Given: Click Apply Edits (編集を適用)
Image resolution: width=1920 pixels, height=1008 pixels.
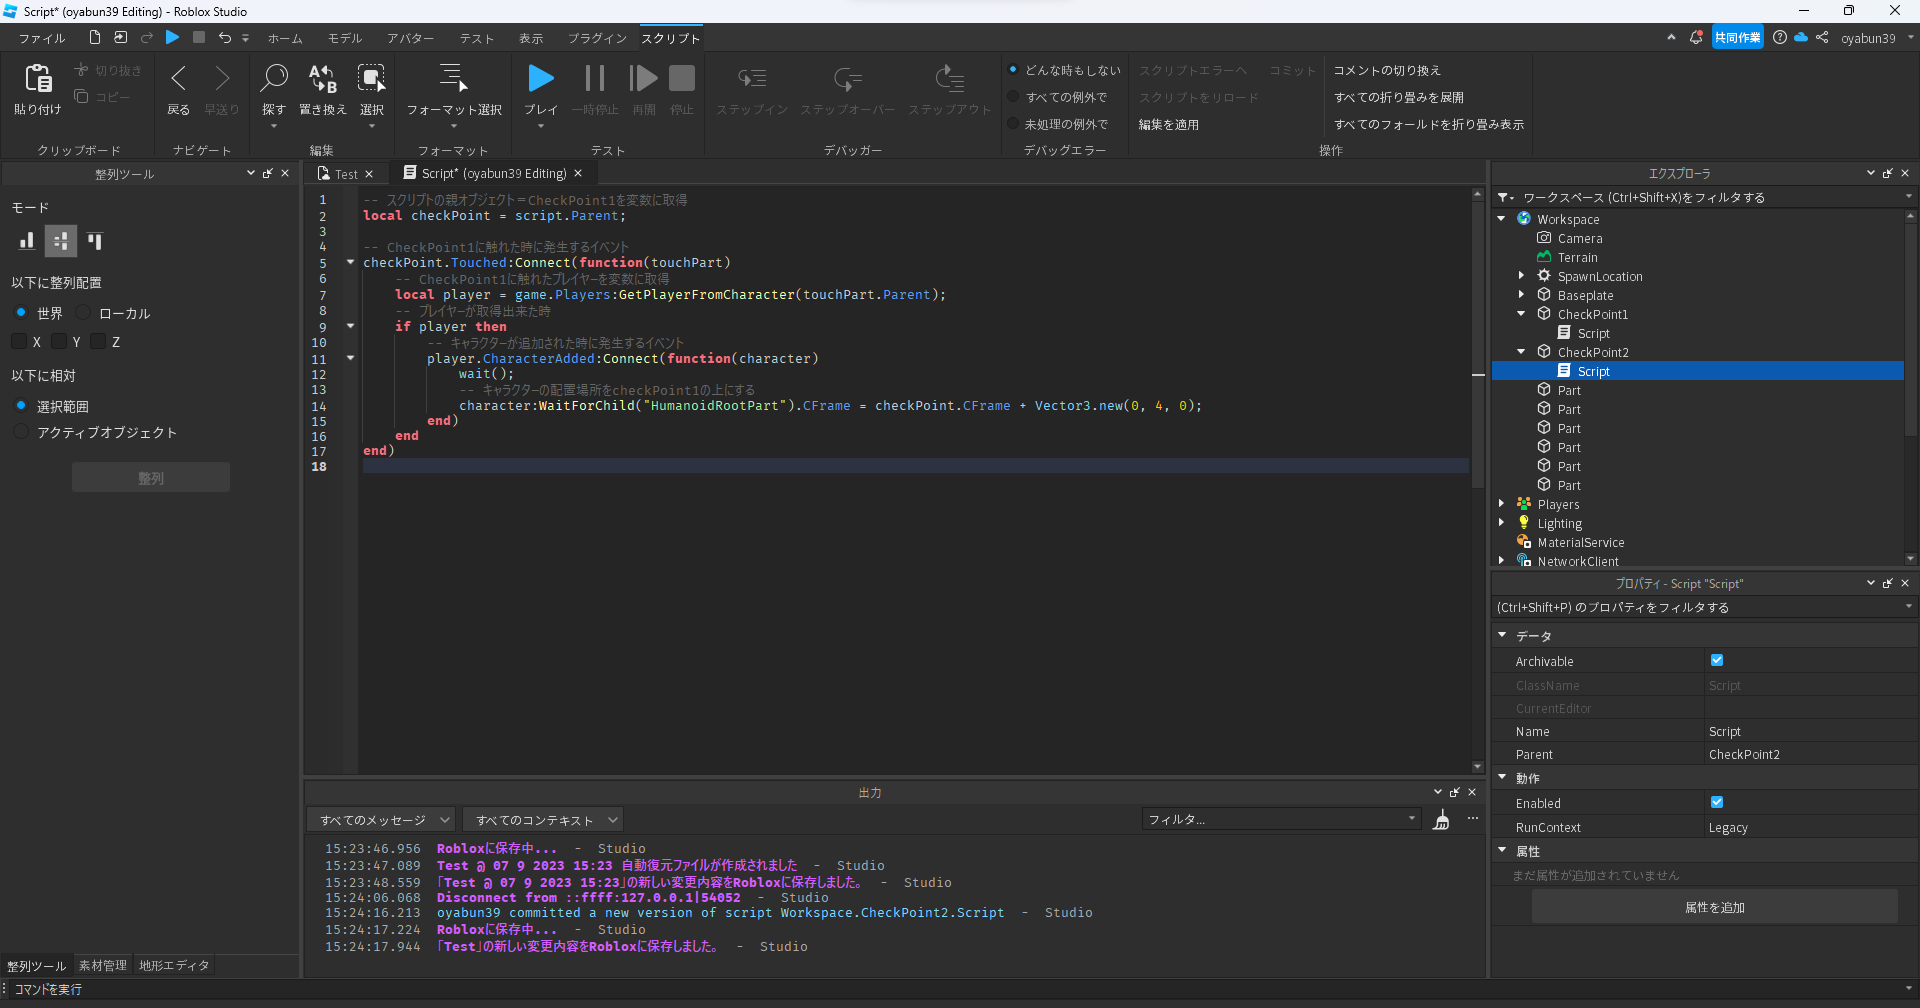Looking at the screenshot, I should click(x=1168, y=124).
